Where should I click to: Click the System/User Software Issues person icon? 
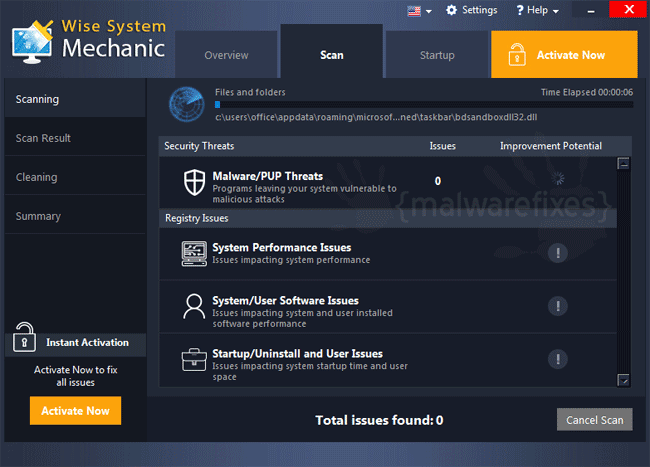(x=194, y=307)
